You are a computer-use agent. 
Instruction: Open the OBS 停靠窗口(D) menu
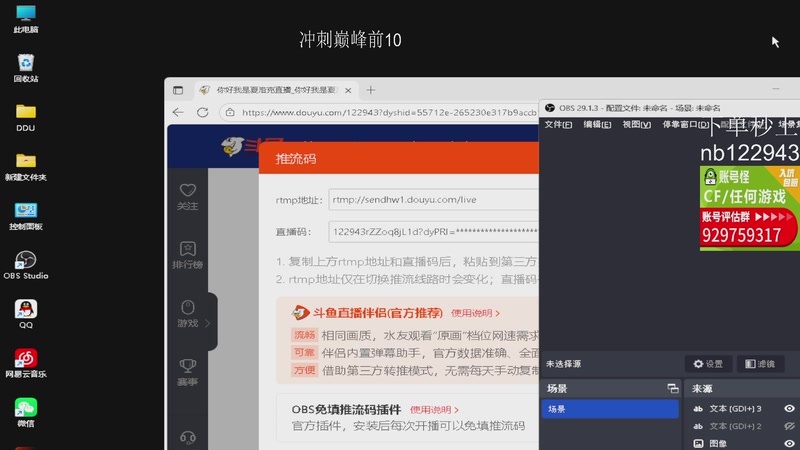685,124
